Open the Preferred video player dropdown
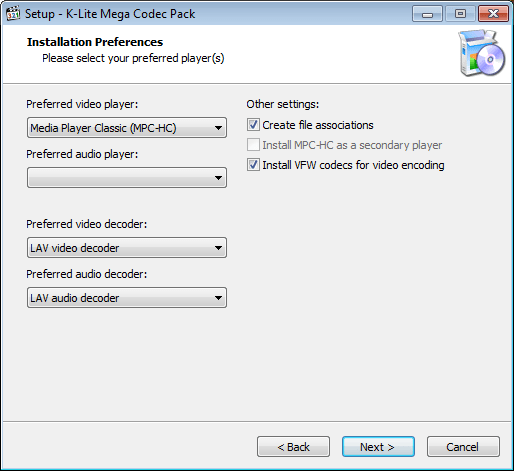Viewport: 514px width, 471px height. pos(127,128)
